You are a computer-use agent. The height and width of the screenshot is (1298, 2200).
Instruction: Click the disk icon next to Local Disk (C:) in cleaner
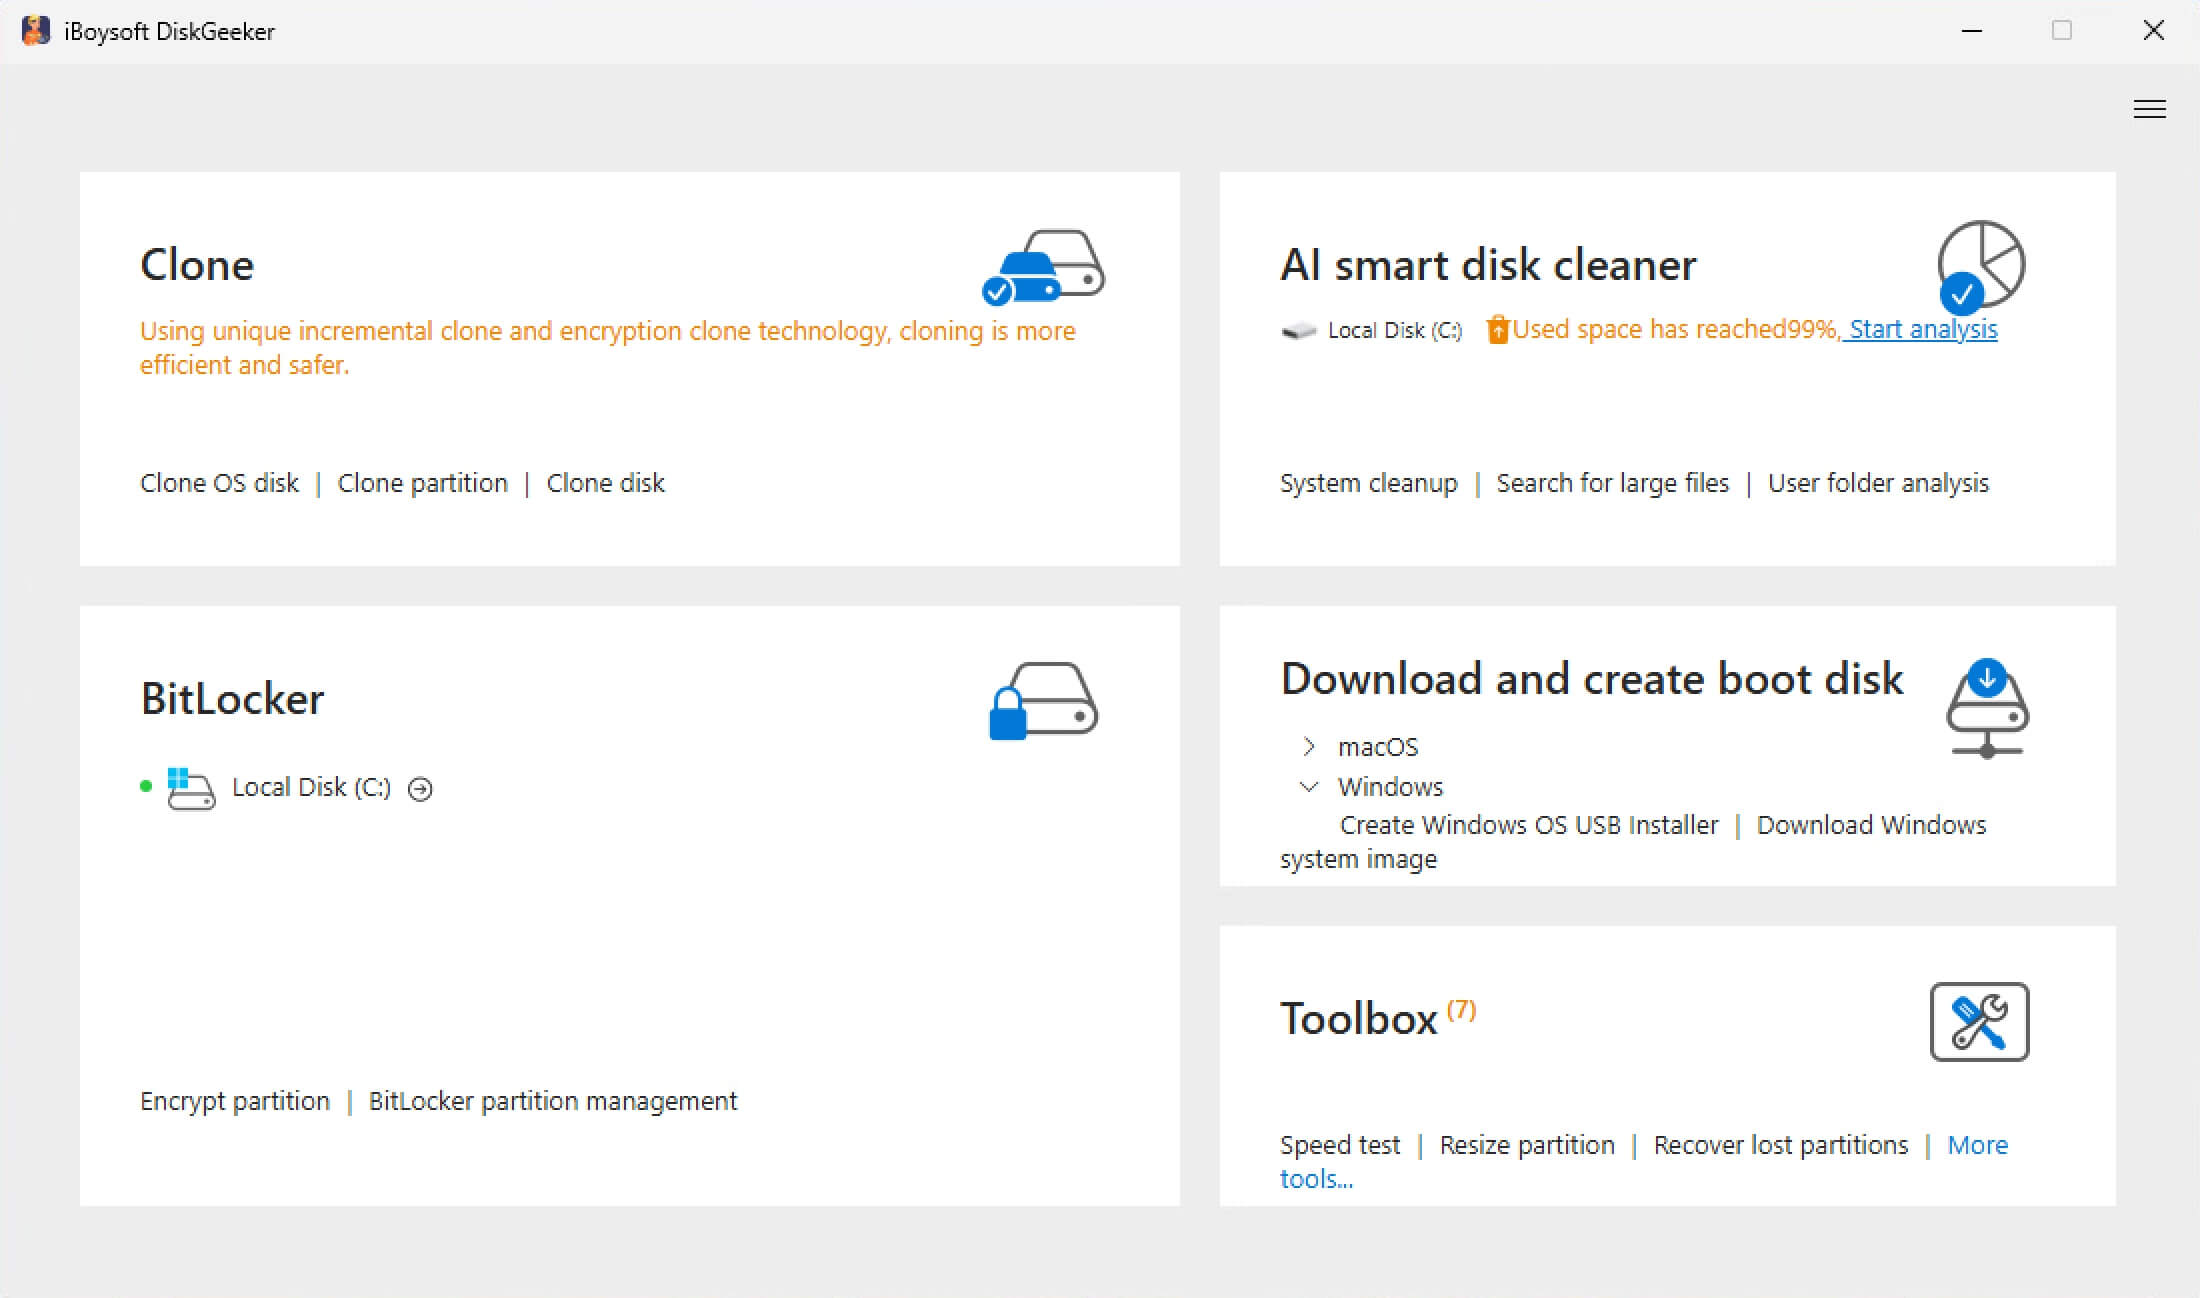tap(1297, 330)
